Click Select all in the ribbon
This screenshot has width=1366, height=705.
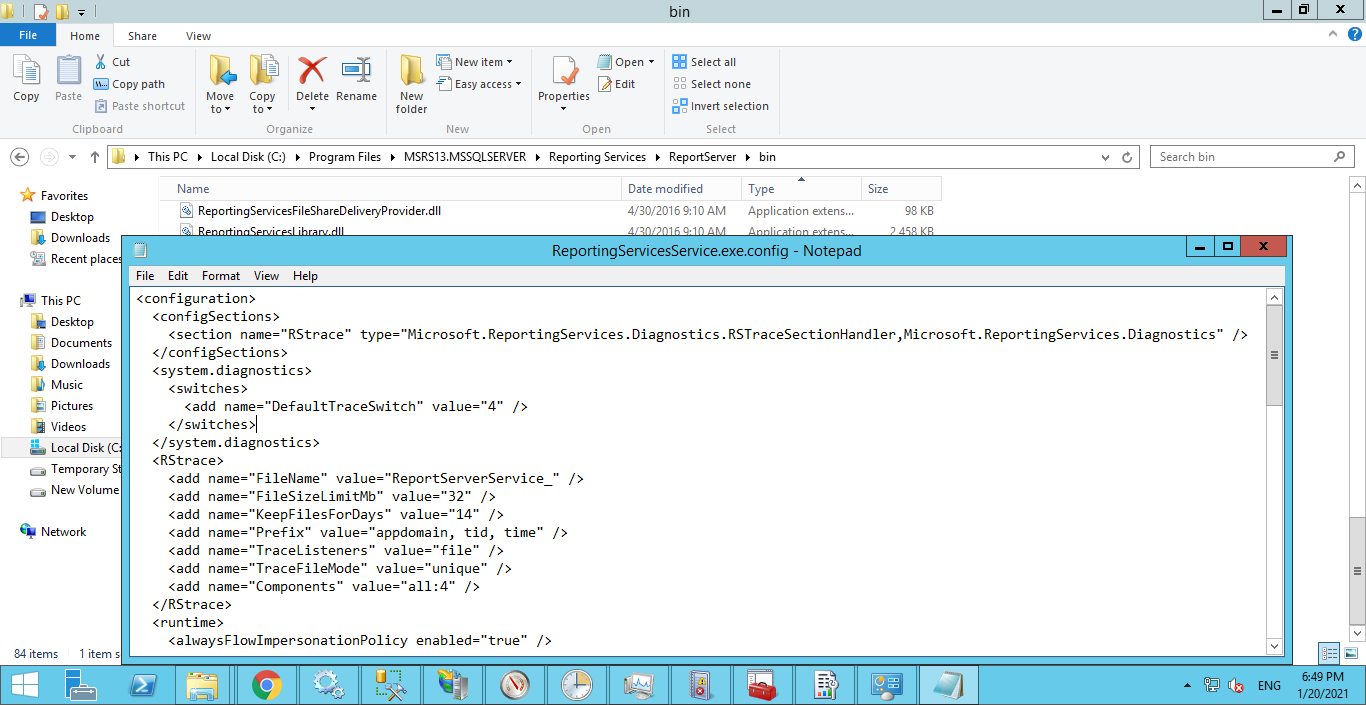click(x=704, y=62)
